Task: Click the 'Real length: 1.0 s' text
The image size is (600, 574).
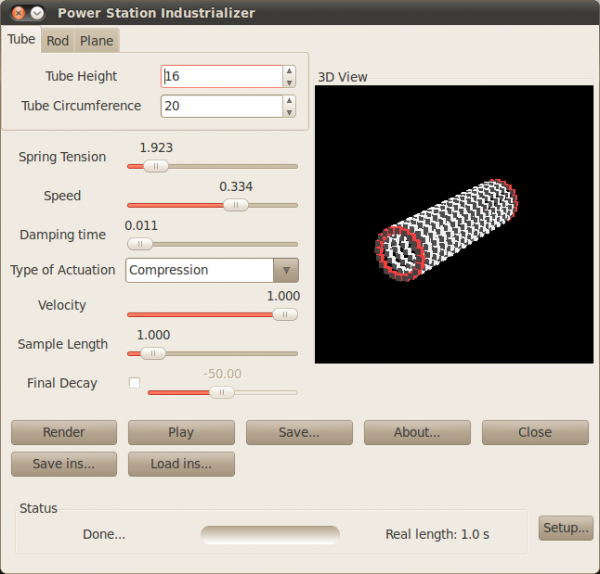Action: [x=437, y=535]
